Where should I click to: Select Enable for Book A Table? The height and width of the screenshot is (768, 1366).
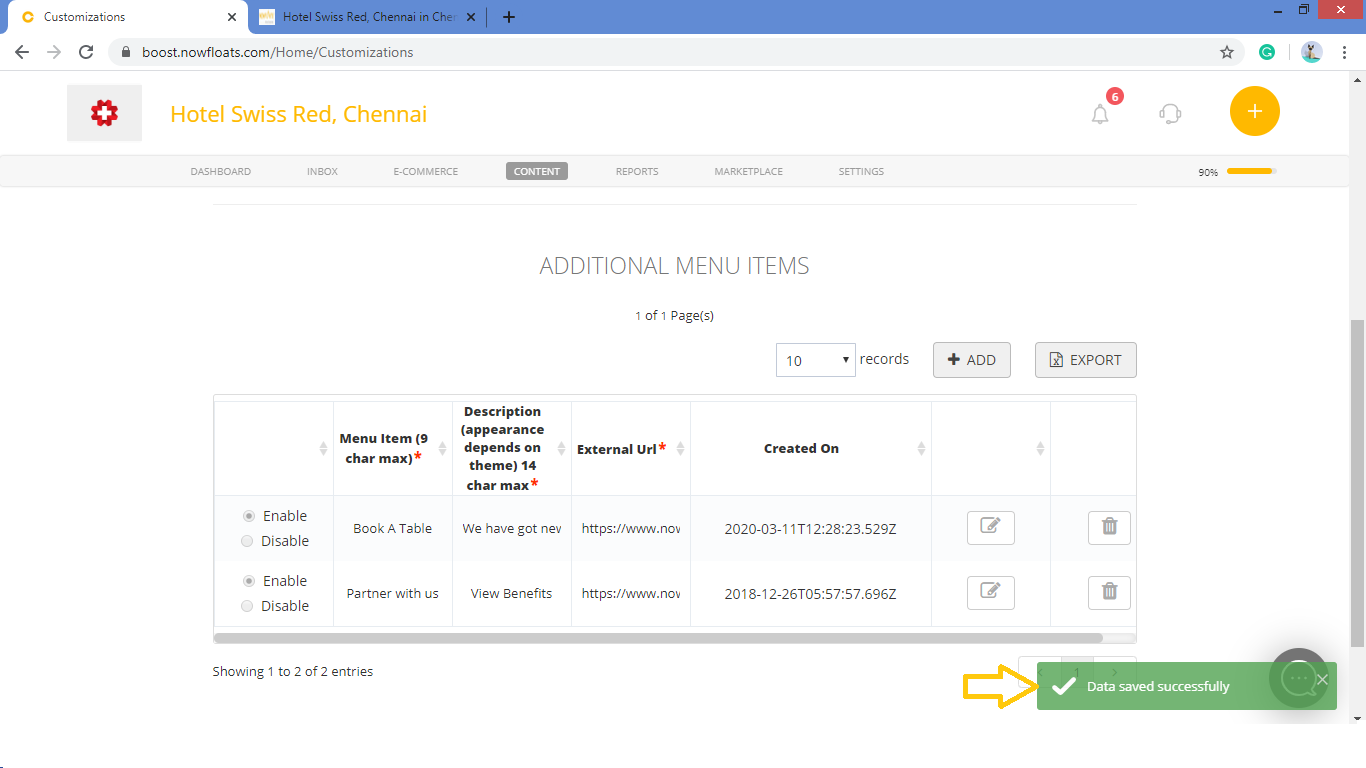249,516
